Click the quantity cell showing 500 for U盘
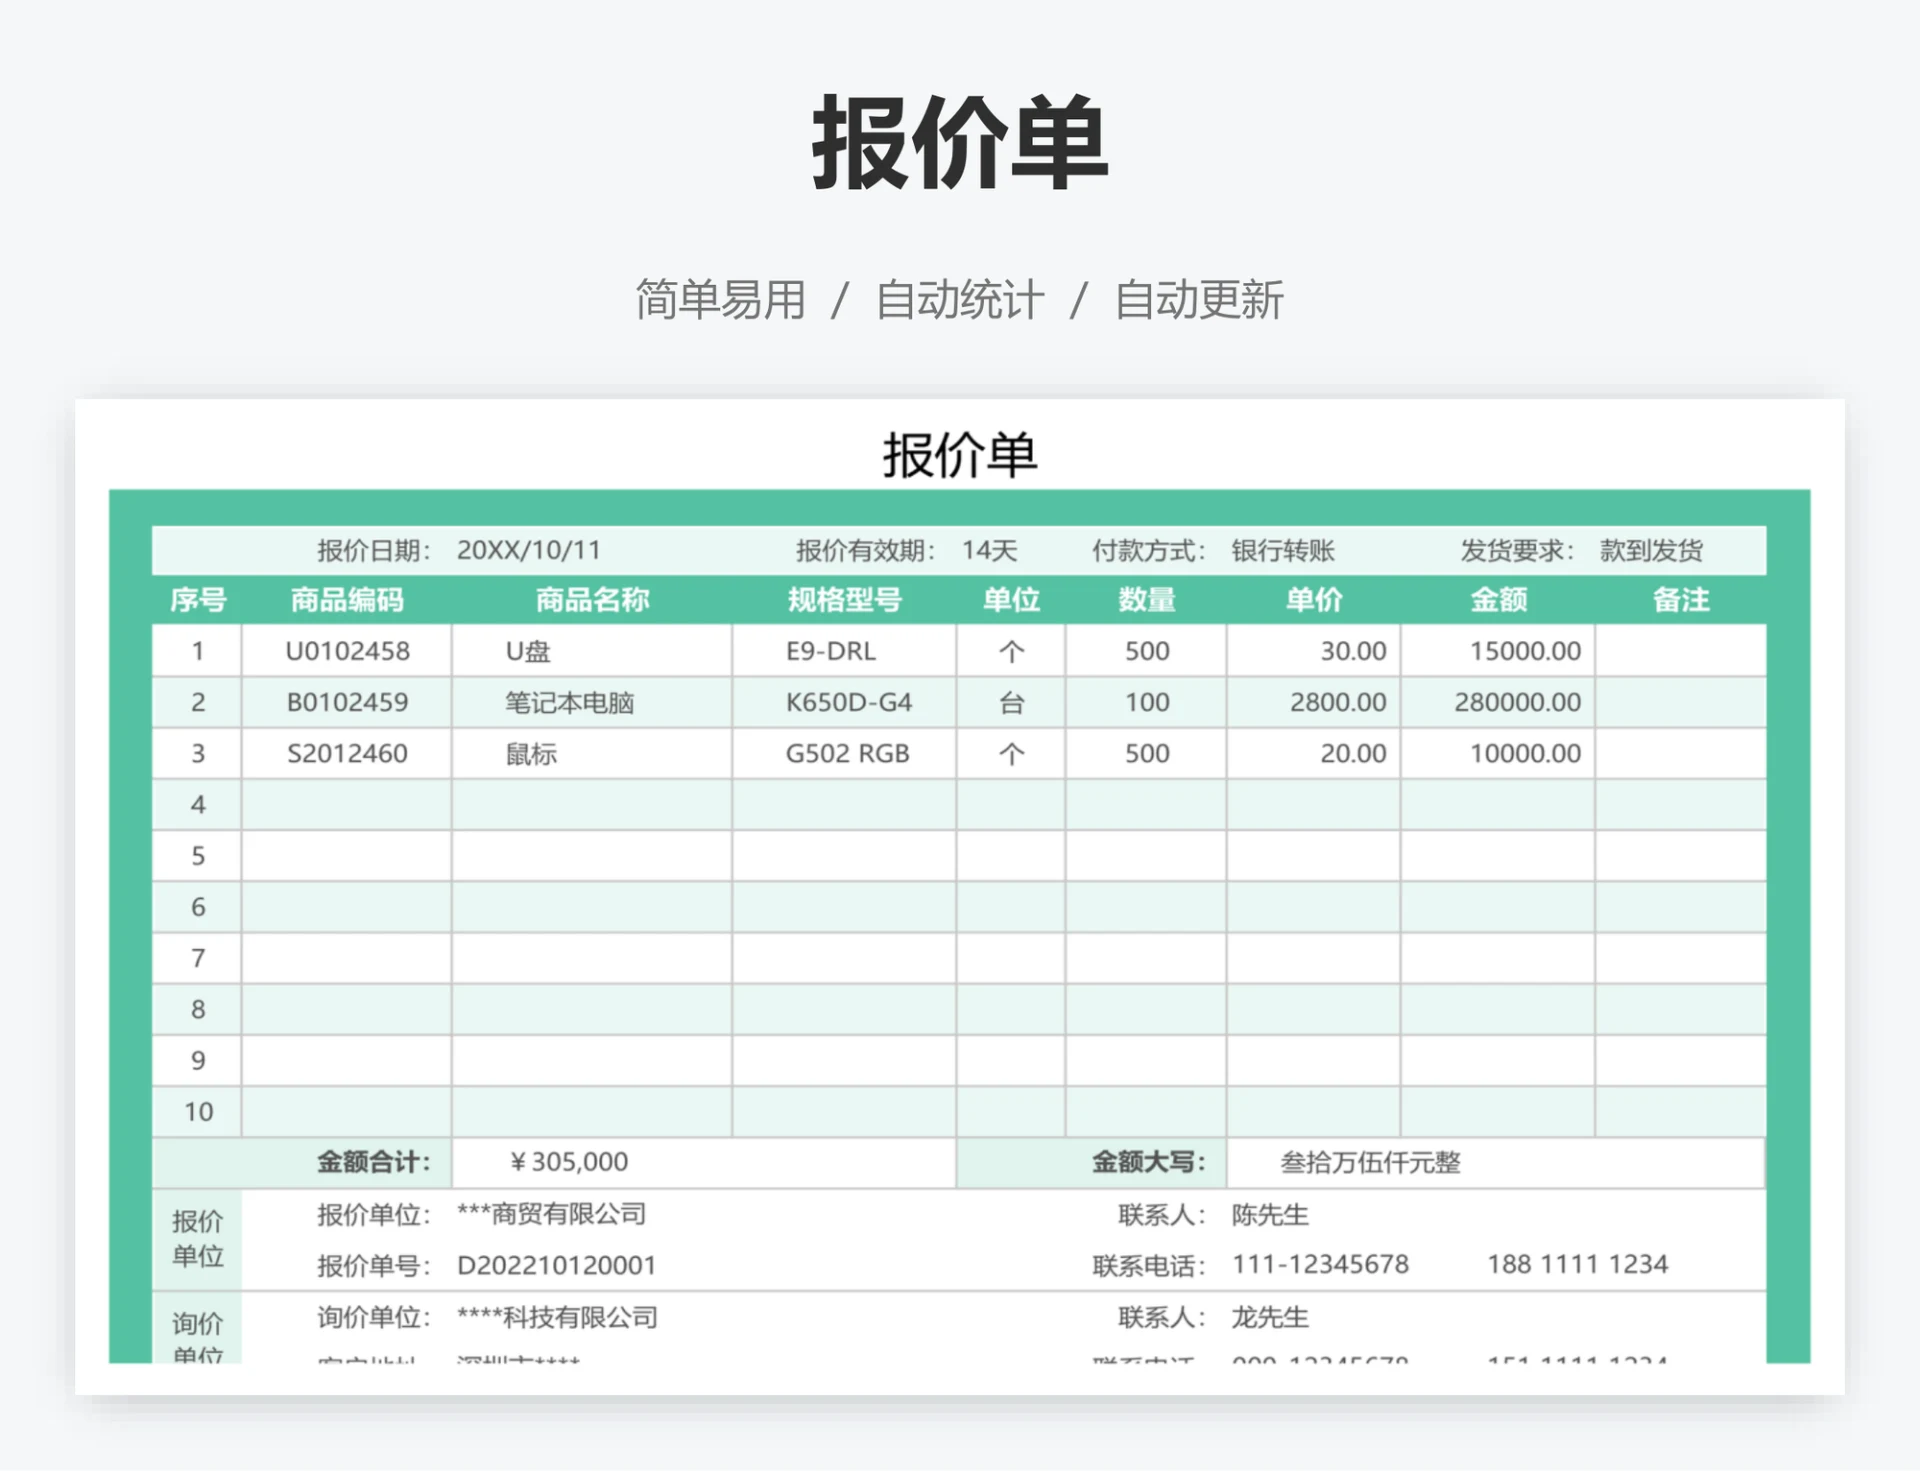This screenshot has height=1471, width=1920. pyautogui.click(x=1146, y=650)
